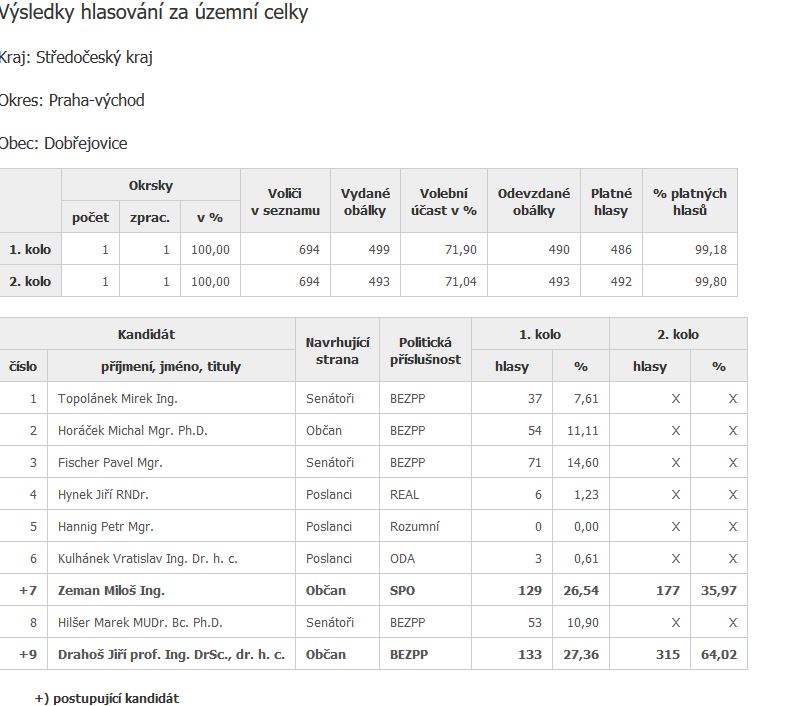Click the SPO party affiliation cell
The height and width of the screenshot is (706, 808).
pos(402,591)
